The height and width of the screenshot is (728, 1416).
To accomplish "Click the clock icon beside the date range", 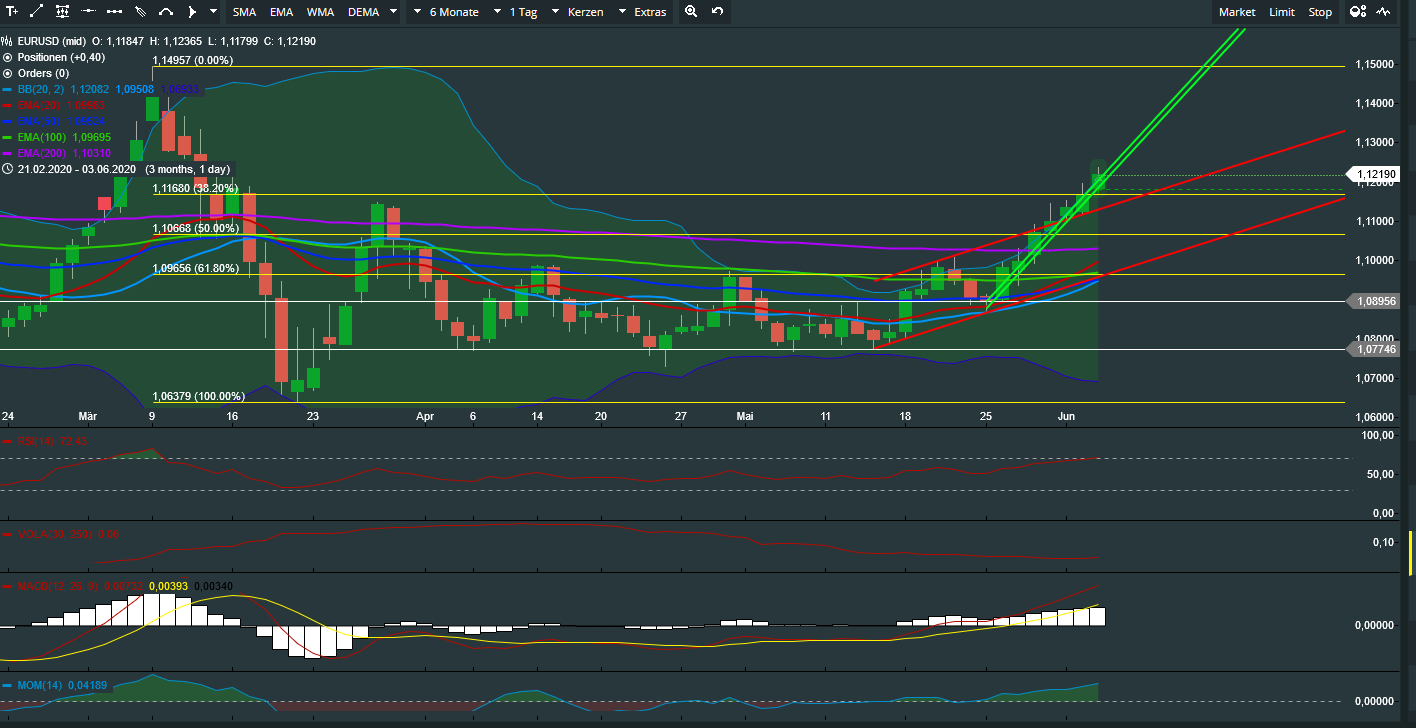I will (x=8, y=169).
